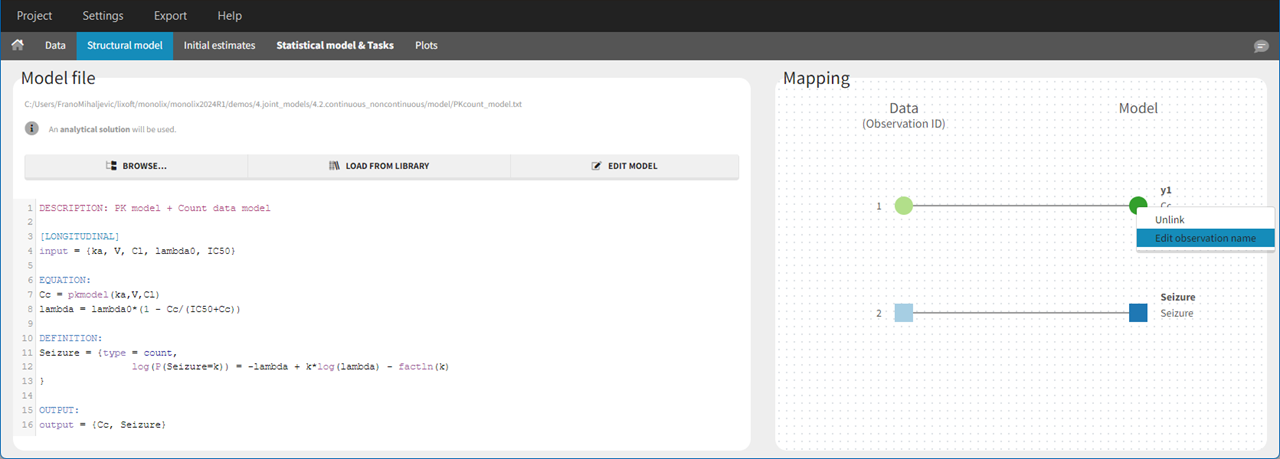This screenshot has width=1280, height=459.
Task: Click the info icon beside analytical solution
Action: pos(32,129)
